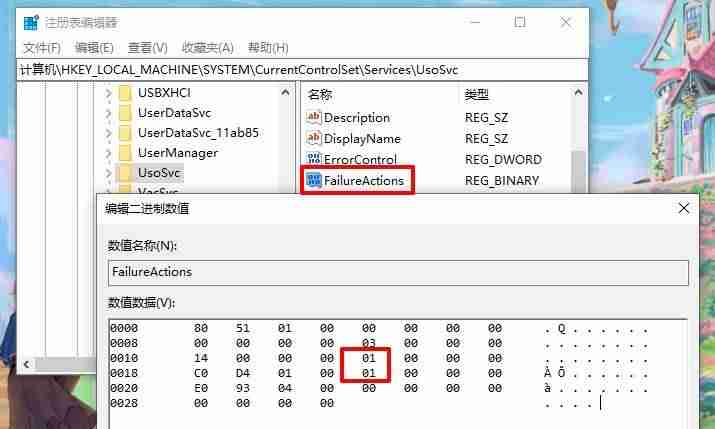Click byte 04 in row 0020
This screenshot has width=715, height=429.
coord(285,388)
